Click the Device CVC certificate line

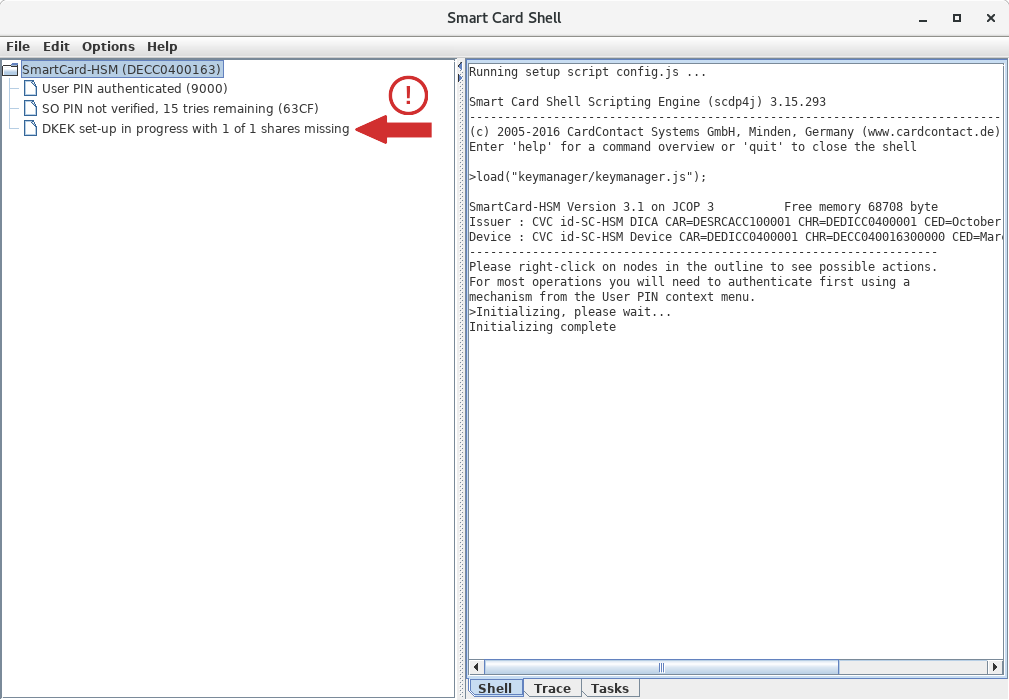[735, 237]
